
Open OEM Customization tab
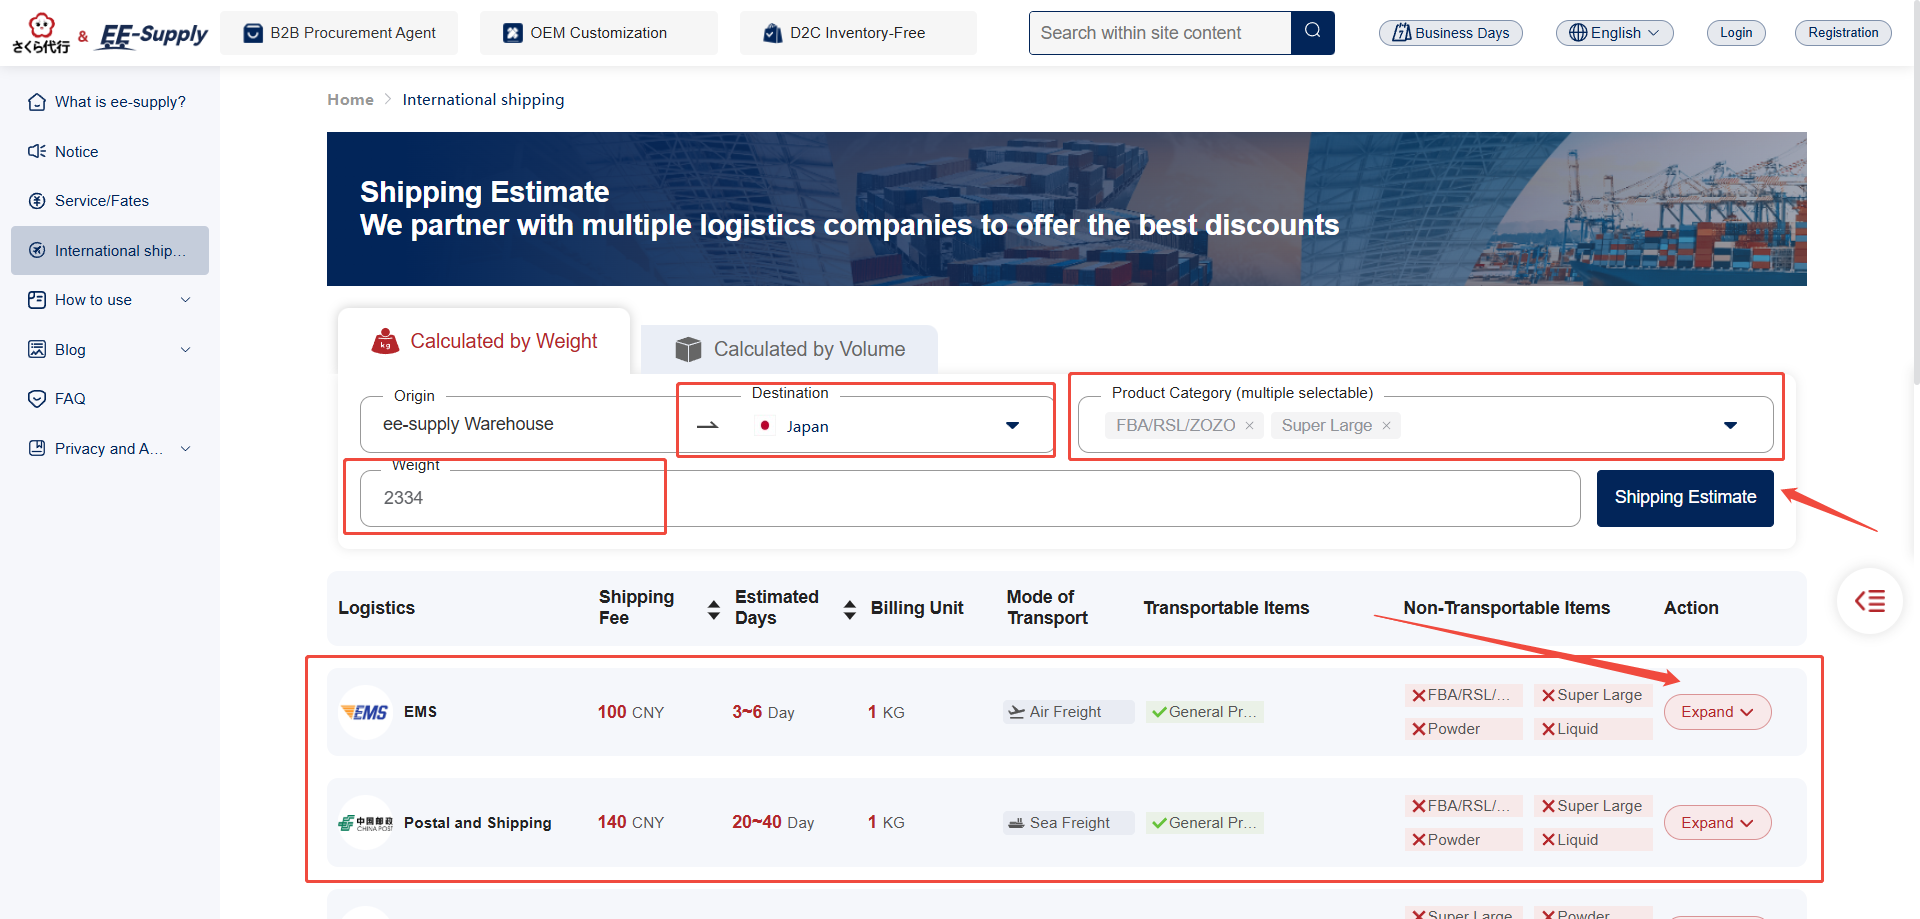598,33
